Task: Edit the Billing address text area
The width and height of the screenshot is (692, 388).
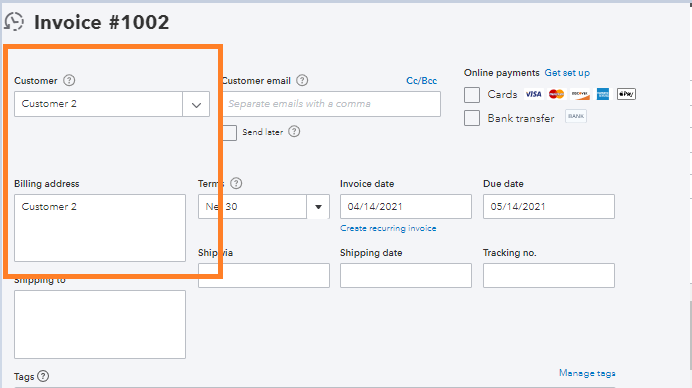Action: point(100,228)
